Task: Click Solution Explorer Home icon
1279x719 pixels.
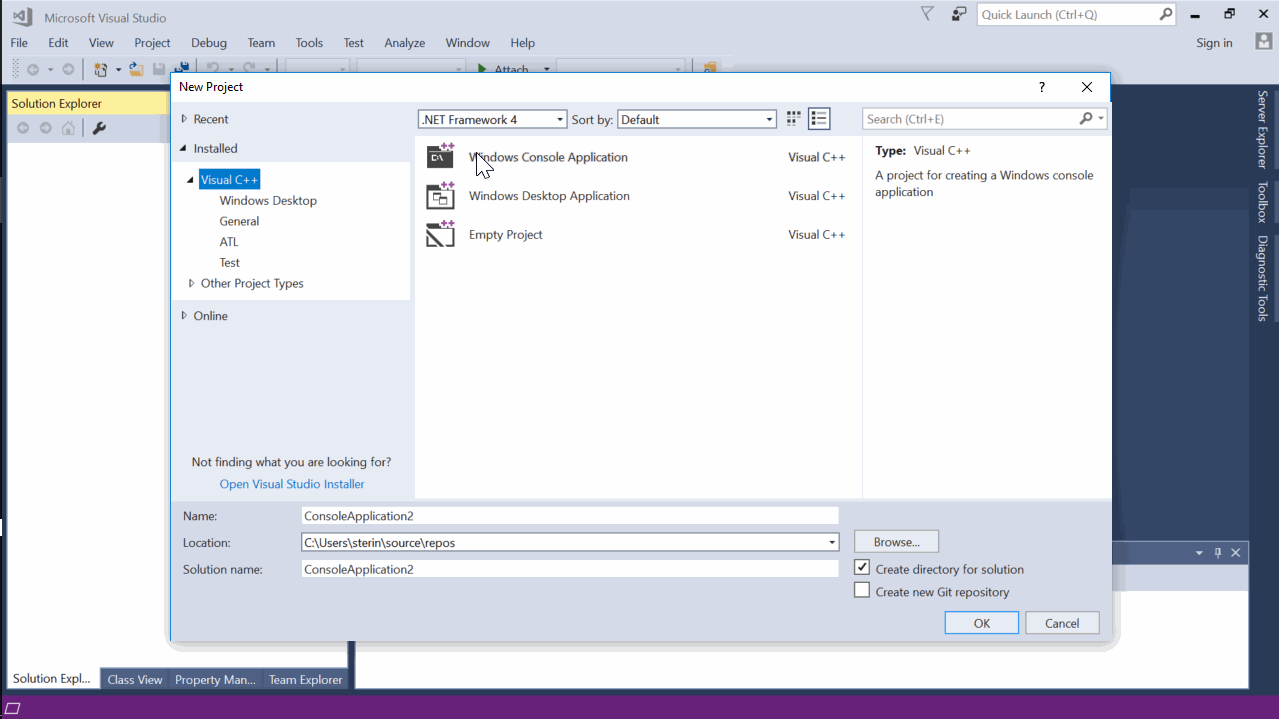Action: 68,128
